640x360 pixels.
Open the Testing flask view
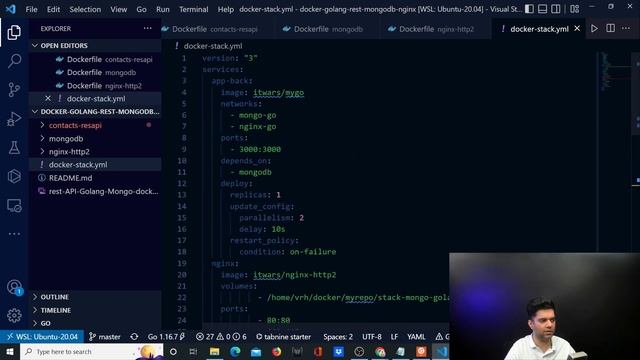14,147
